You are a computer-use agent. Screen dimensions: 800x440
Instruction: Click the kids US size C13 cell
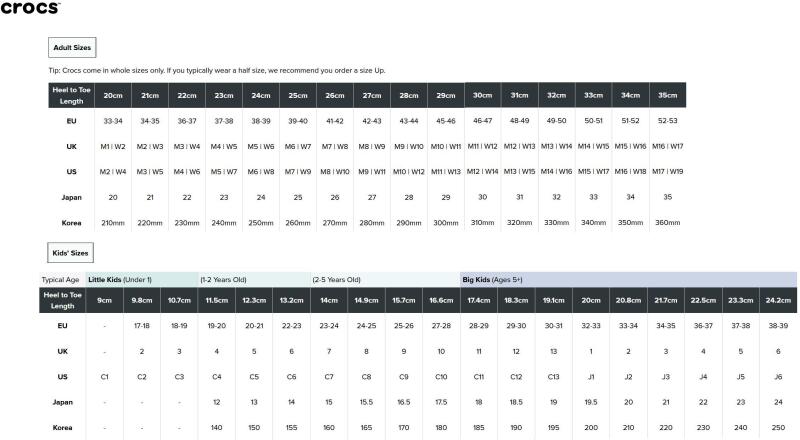pos(554,377)
